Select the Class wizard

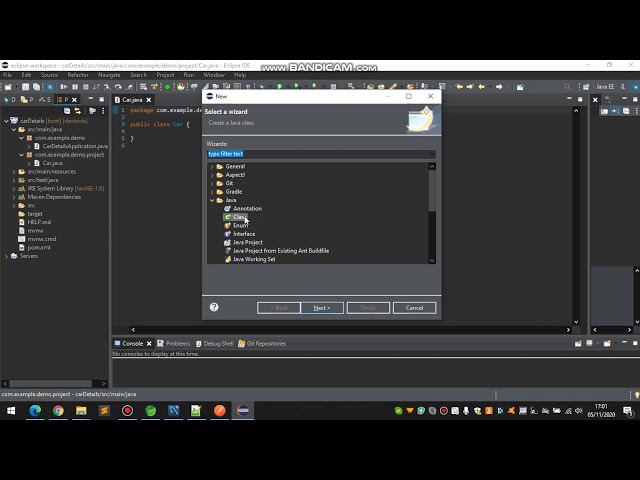pyautogui.click(x=236, y=217)
